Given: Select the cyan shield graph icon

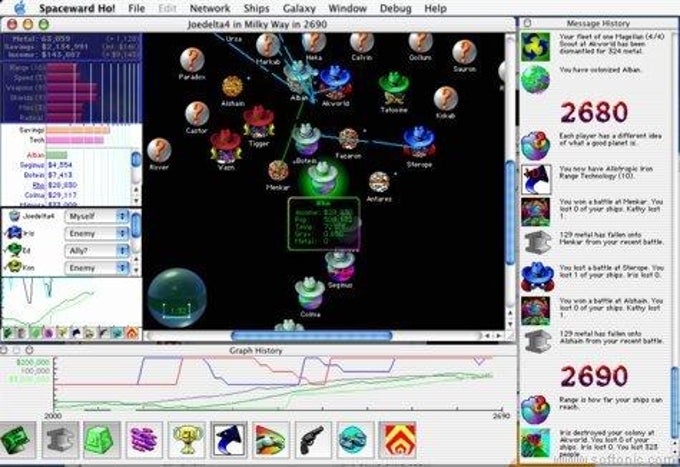Looking at the screenshot, I should (355, 440).
